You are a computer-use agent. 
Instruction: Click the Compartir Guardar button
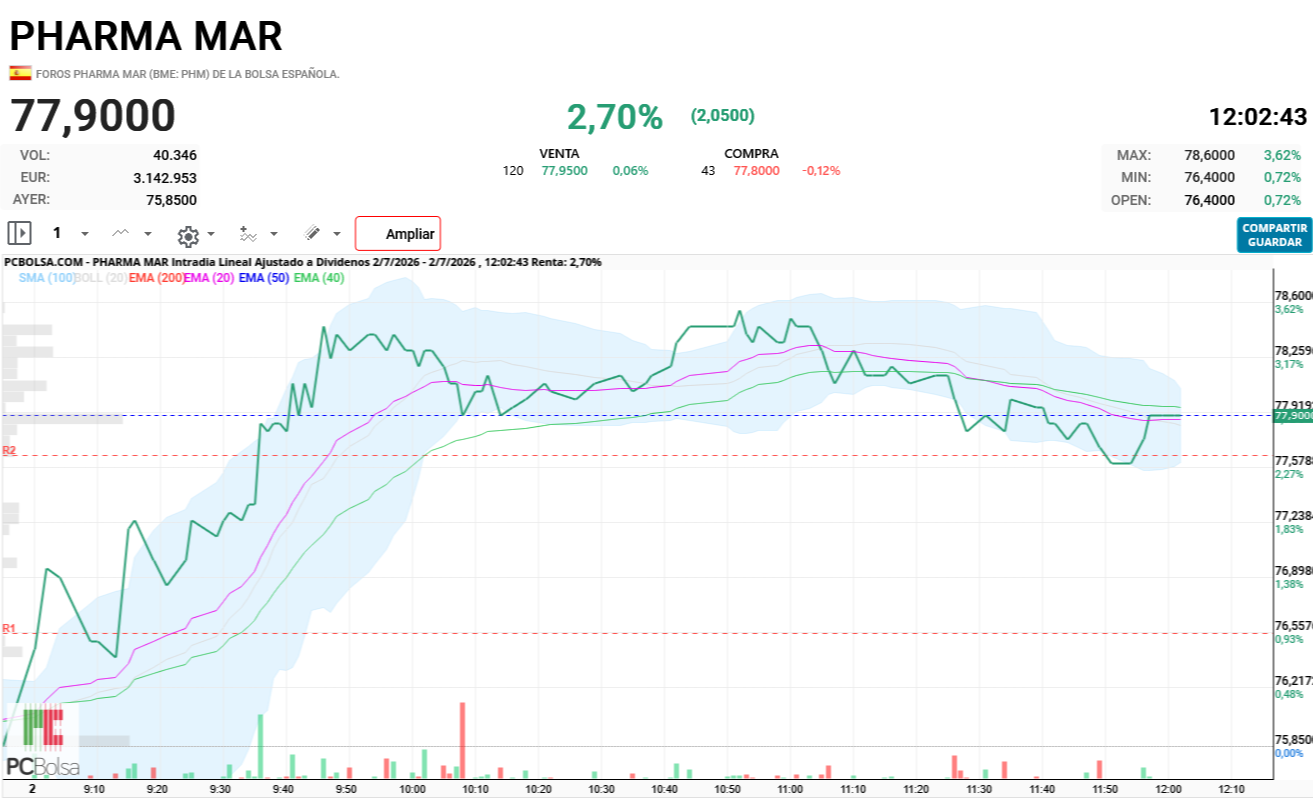pyautogui.click(x=1274, y=235)
